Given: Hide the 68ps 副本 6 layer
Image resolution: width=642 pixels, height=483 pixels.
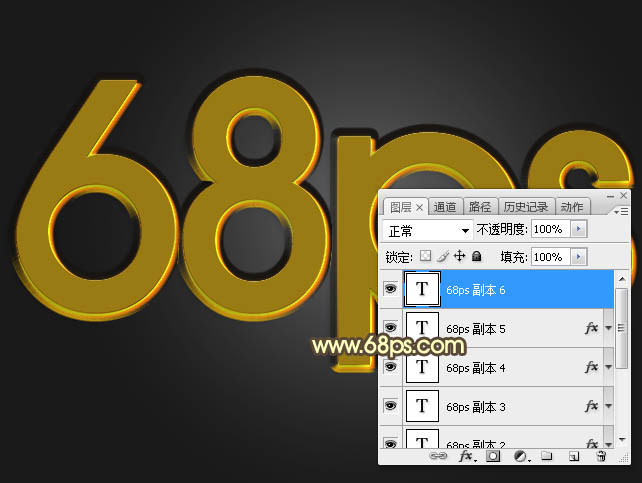Looking at the screenshot, I should (x=391, y=289).
